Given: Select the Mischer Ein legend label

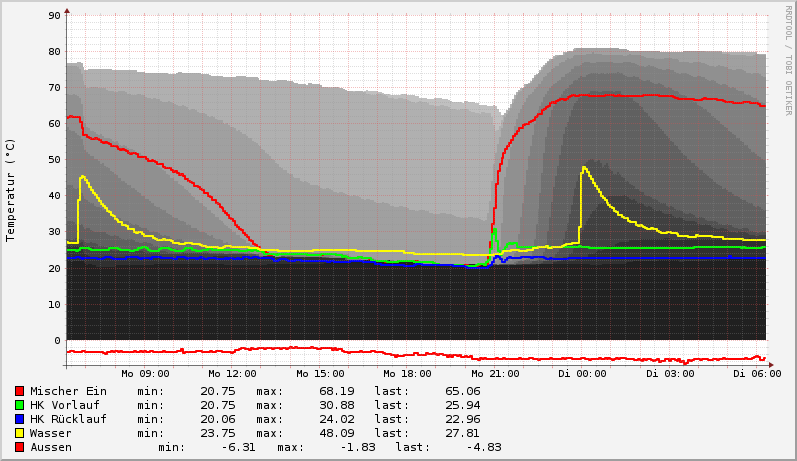Looking at the screenshot, I should point(68,391).
